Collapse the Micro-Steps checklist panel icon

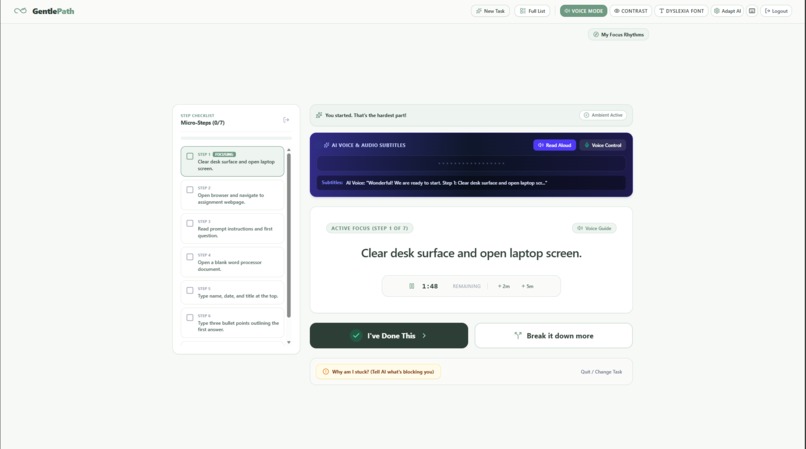286,120
